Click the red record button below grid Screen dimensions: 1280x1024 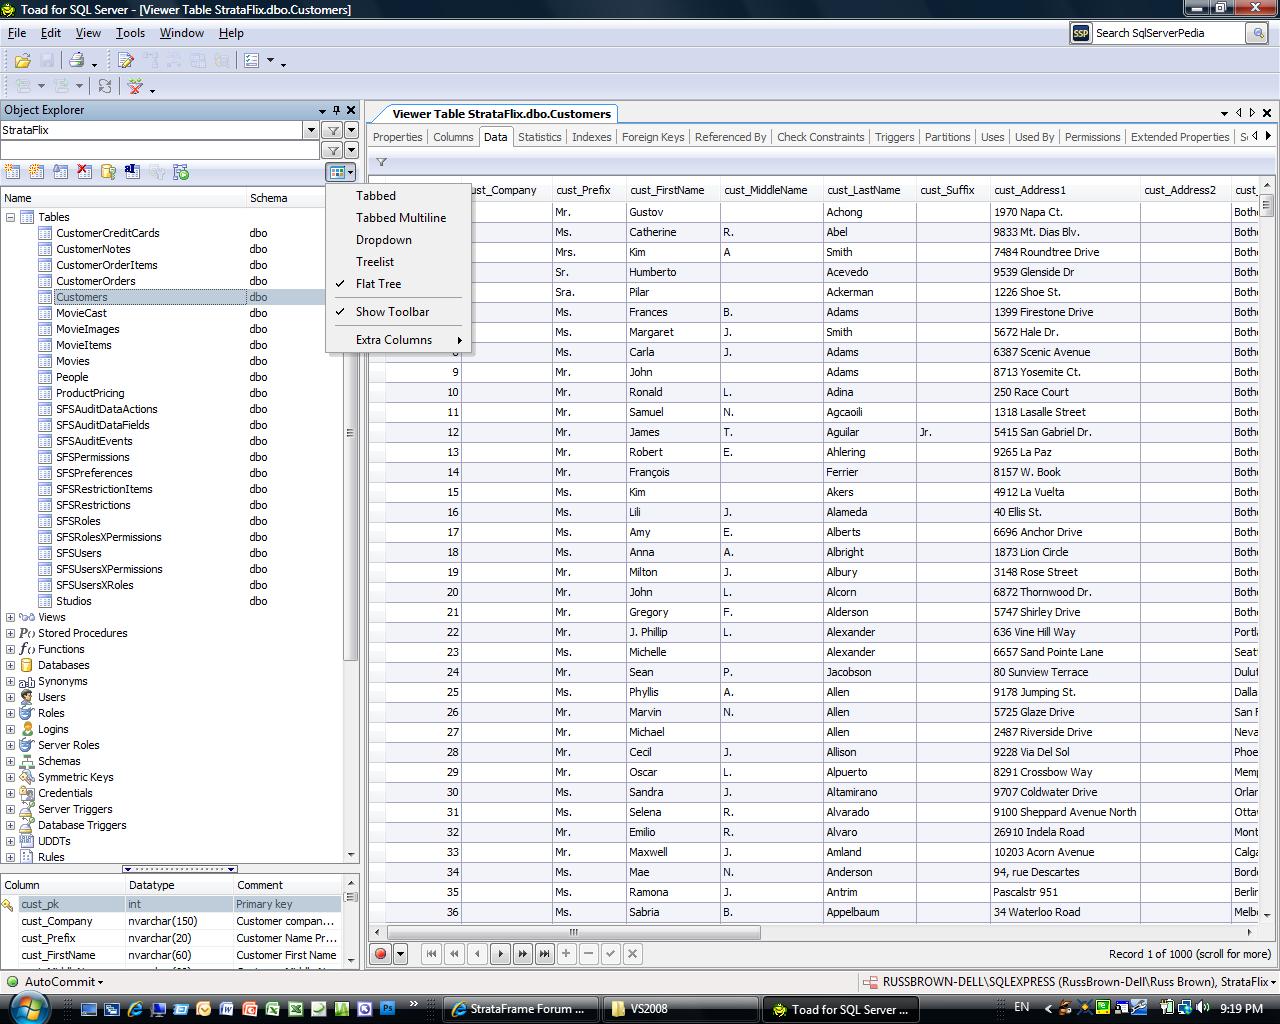381,954
